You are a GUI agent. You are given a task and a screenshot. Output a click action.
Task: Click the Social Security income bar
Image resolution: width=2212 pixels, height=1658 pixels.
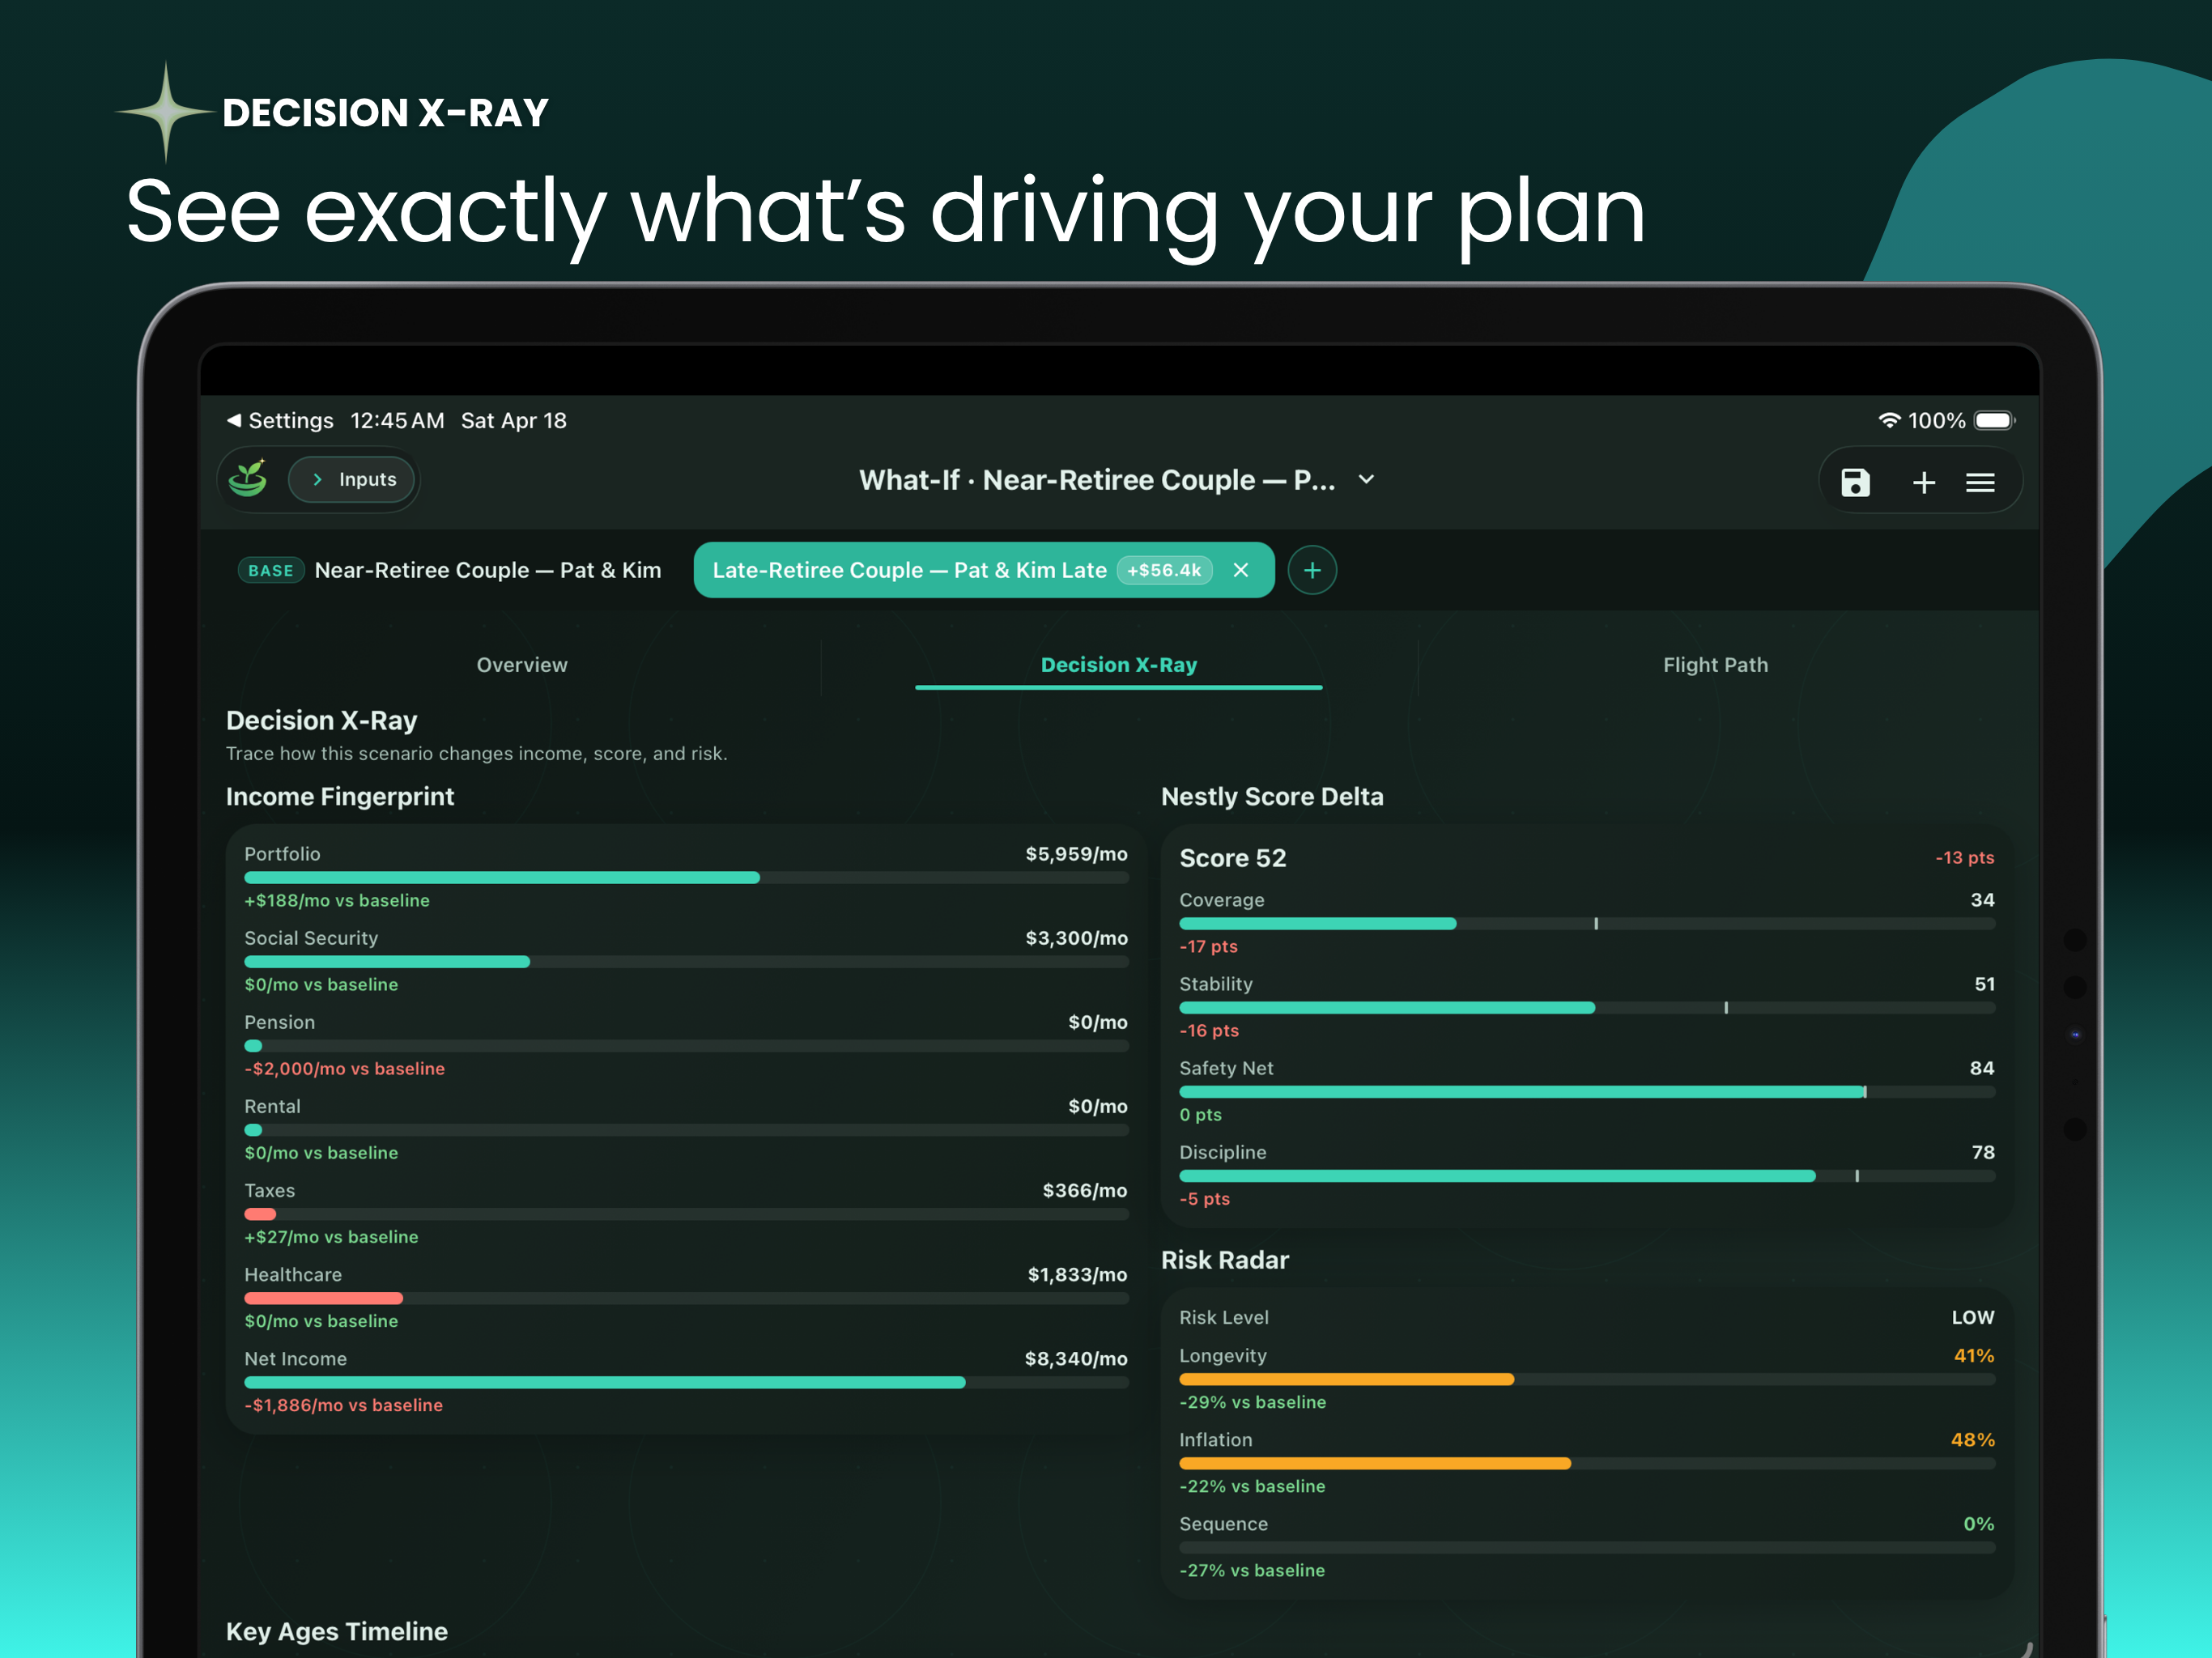pos(686,961)
